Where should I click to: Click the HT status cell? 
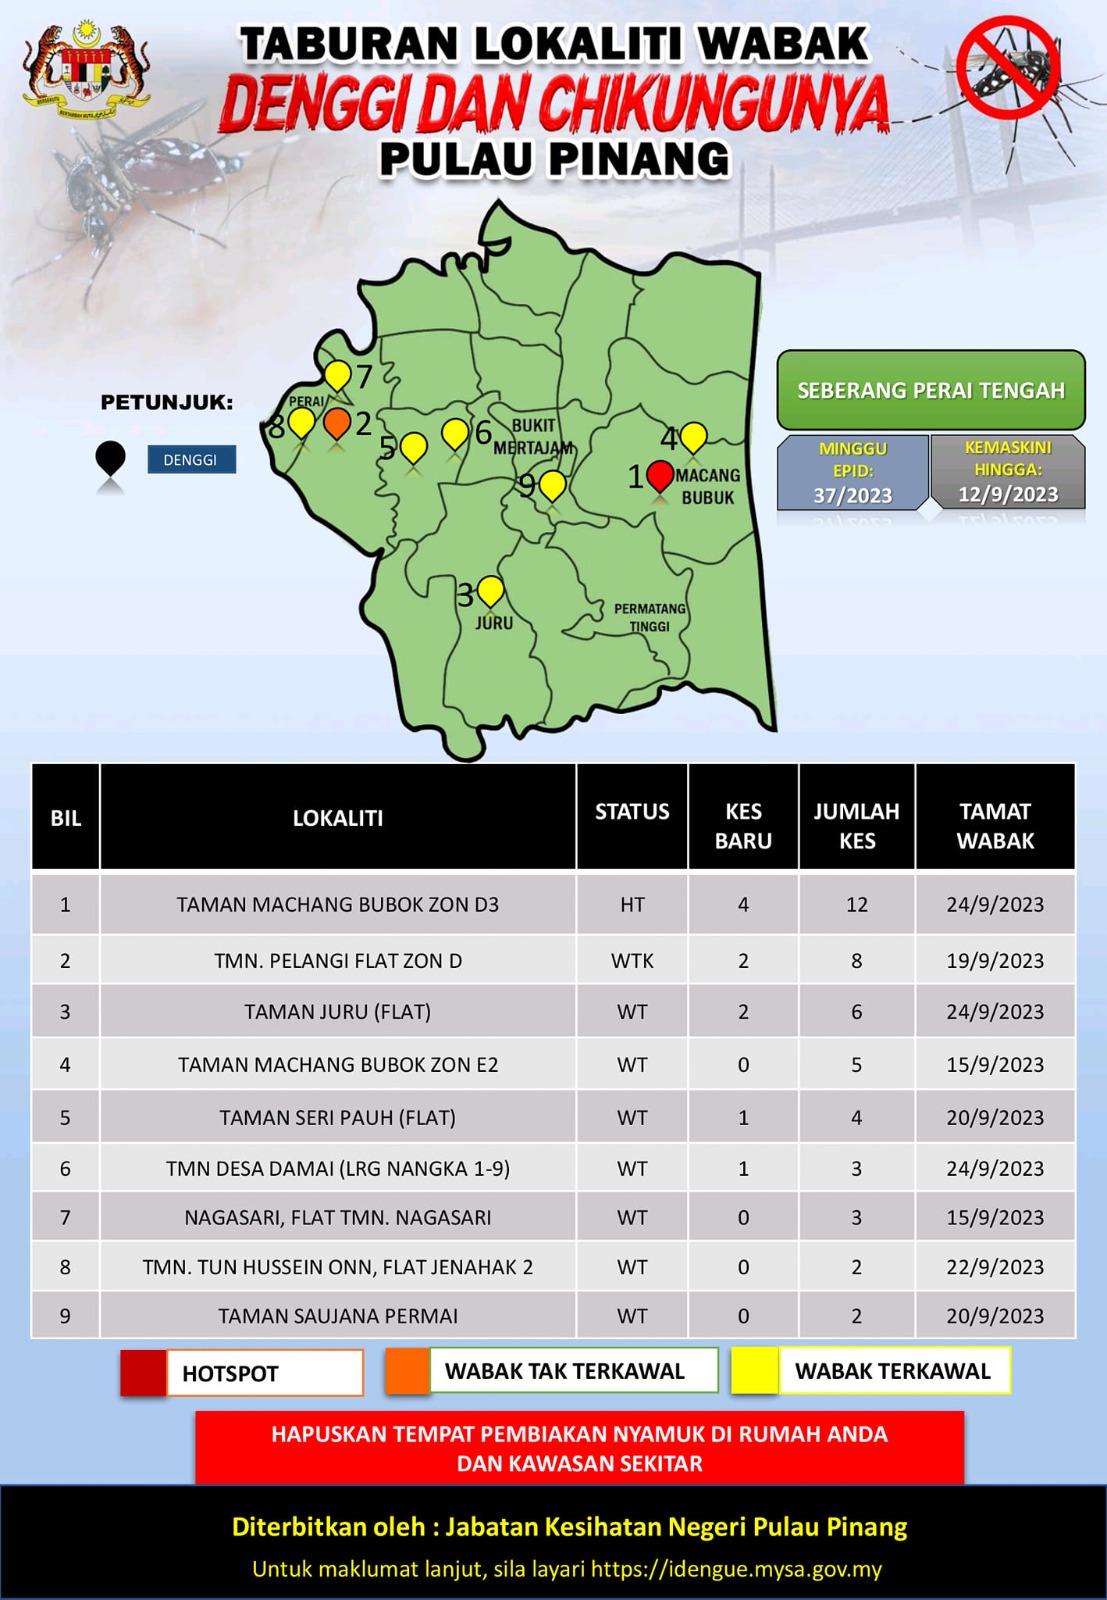click(632, 904)
